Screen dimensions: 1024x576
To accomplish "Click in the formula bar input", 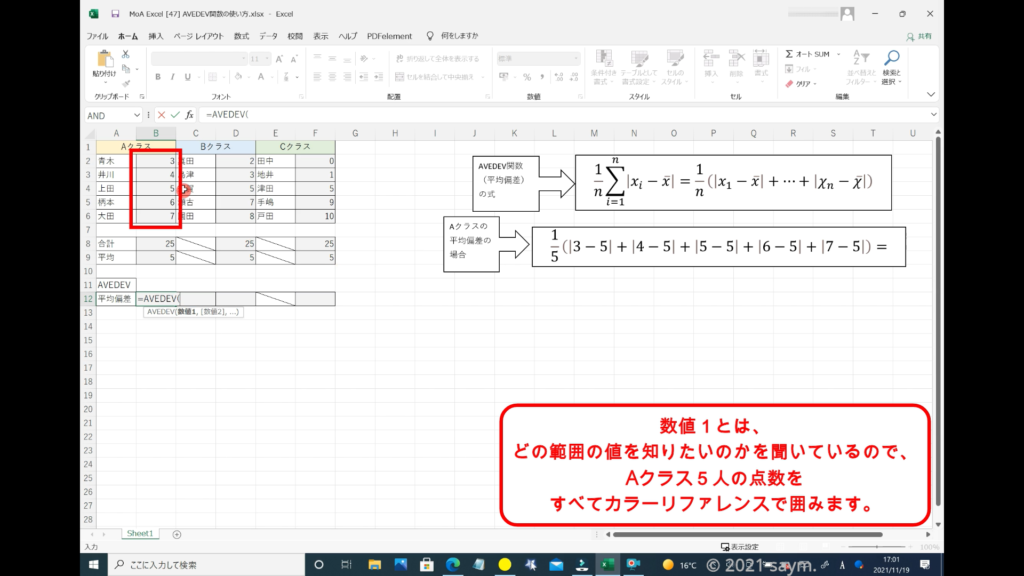I will [x=564, y=115].
